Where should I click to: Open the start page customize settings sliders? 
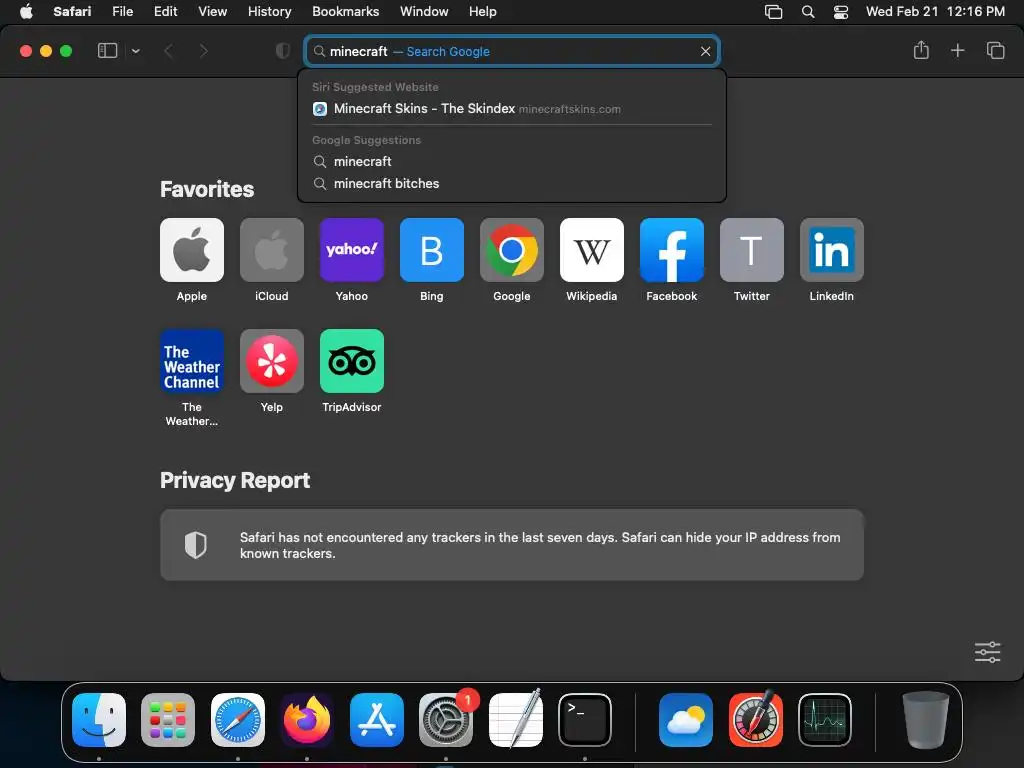click(x=987, y=652)
